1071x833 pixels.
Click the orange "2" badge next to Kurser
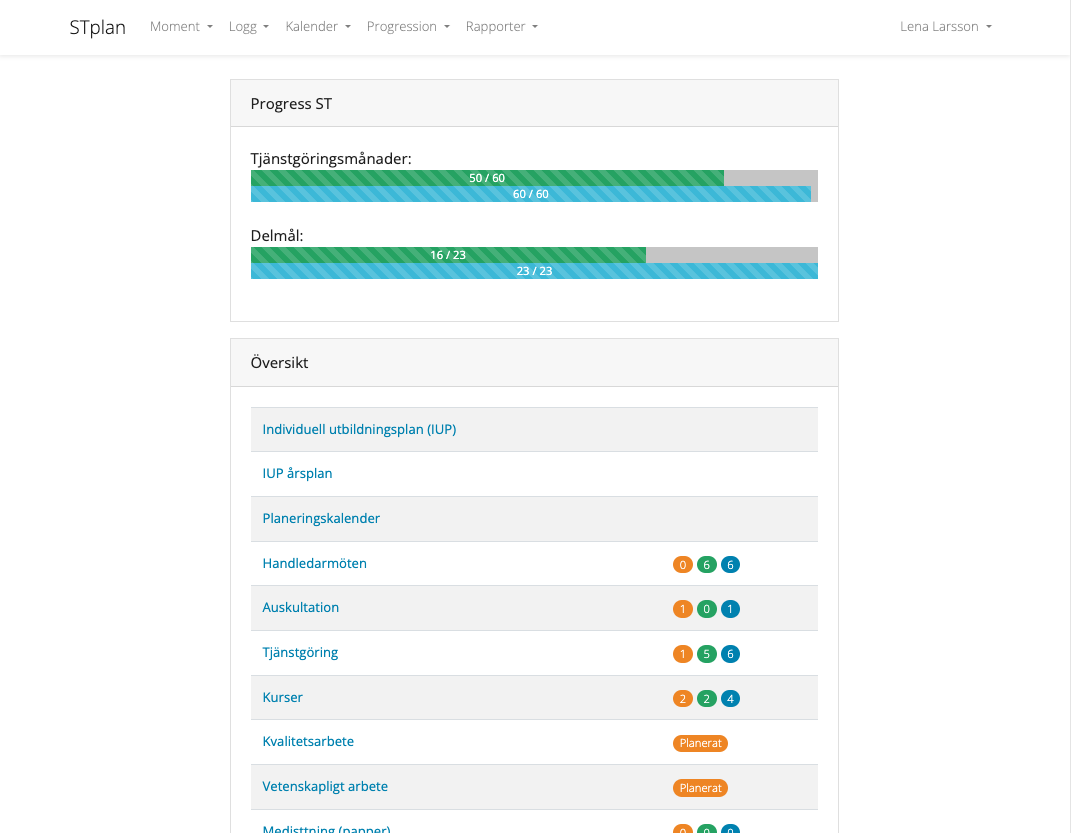pyautogui.click(x=683, y=698)
